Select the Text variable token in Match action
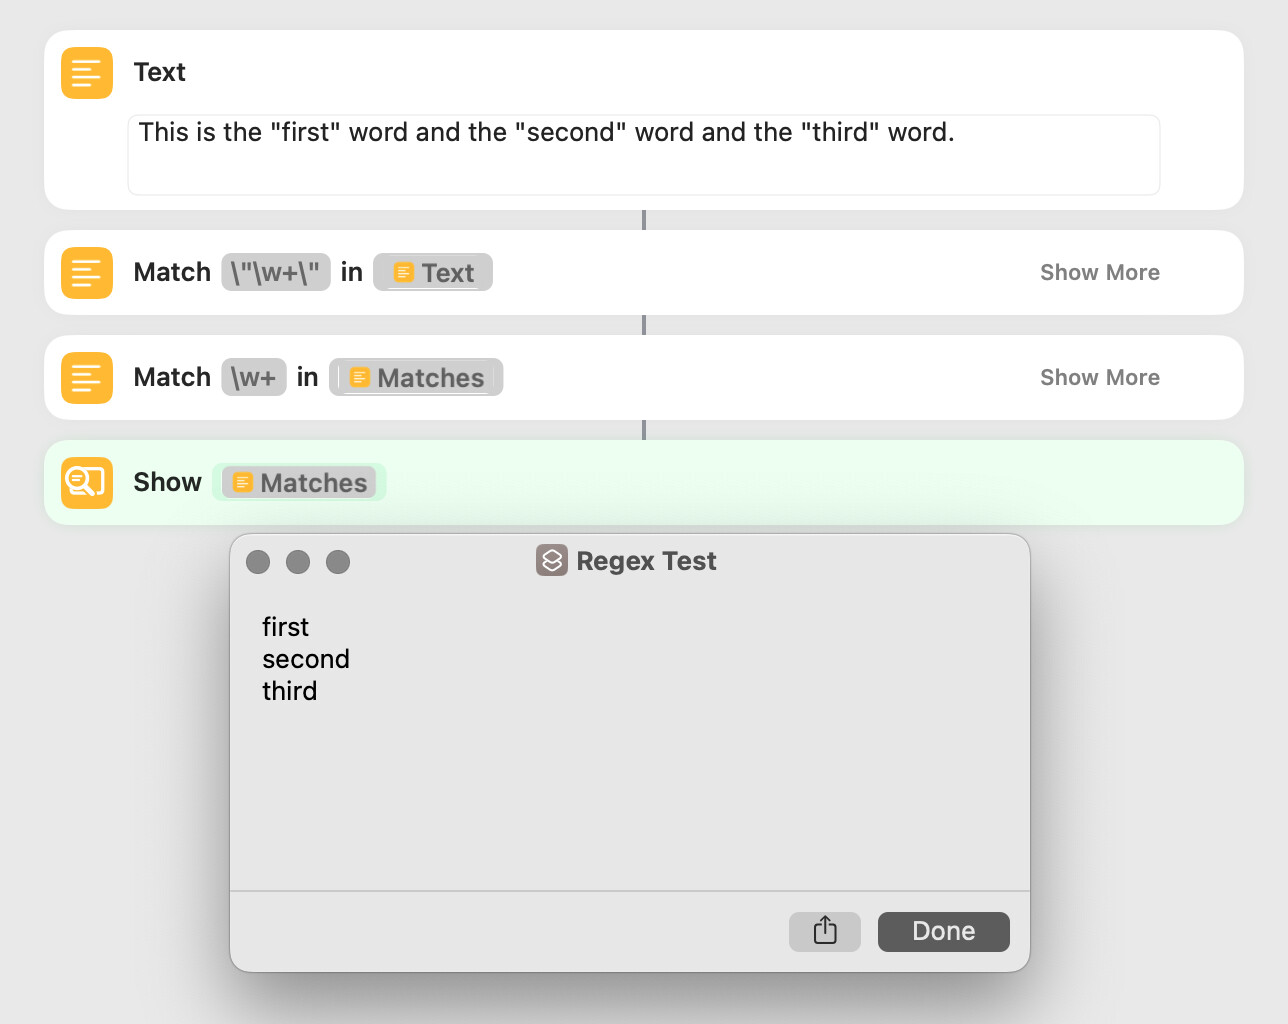The width and height of the screenshot is (1288, 1024). click(433, 272)
